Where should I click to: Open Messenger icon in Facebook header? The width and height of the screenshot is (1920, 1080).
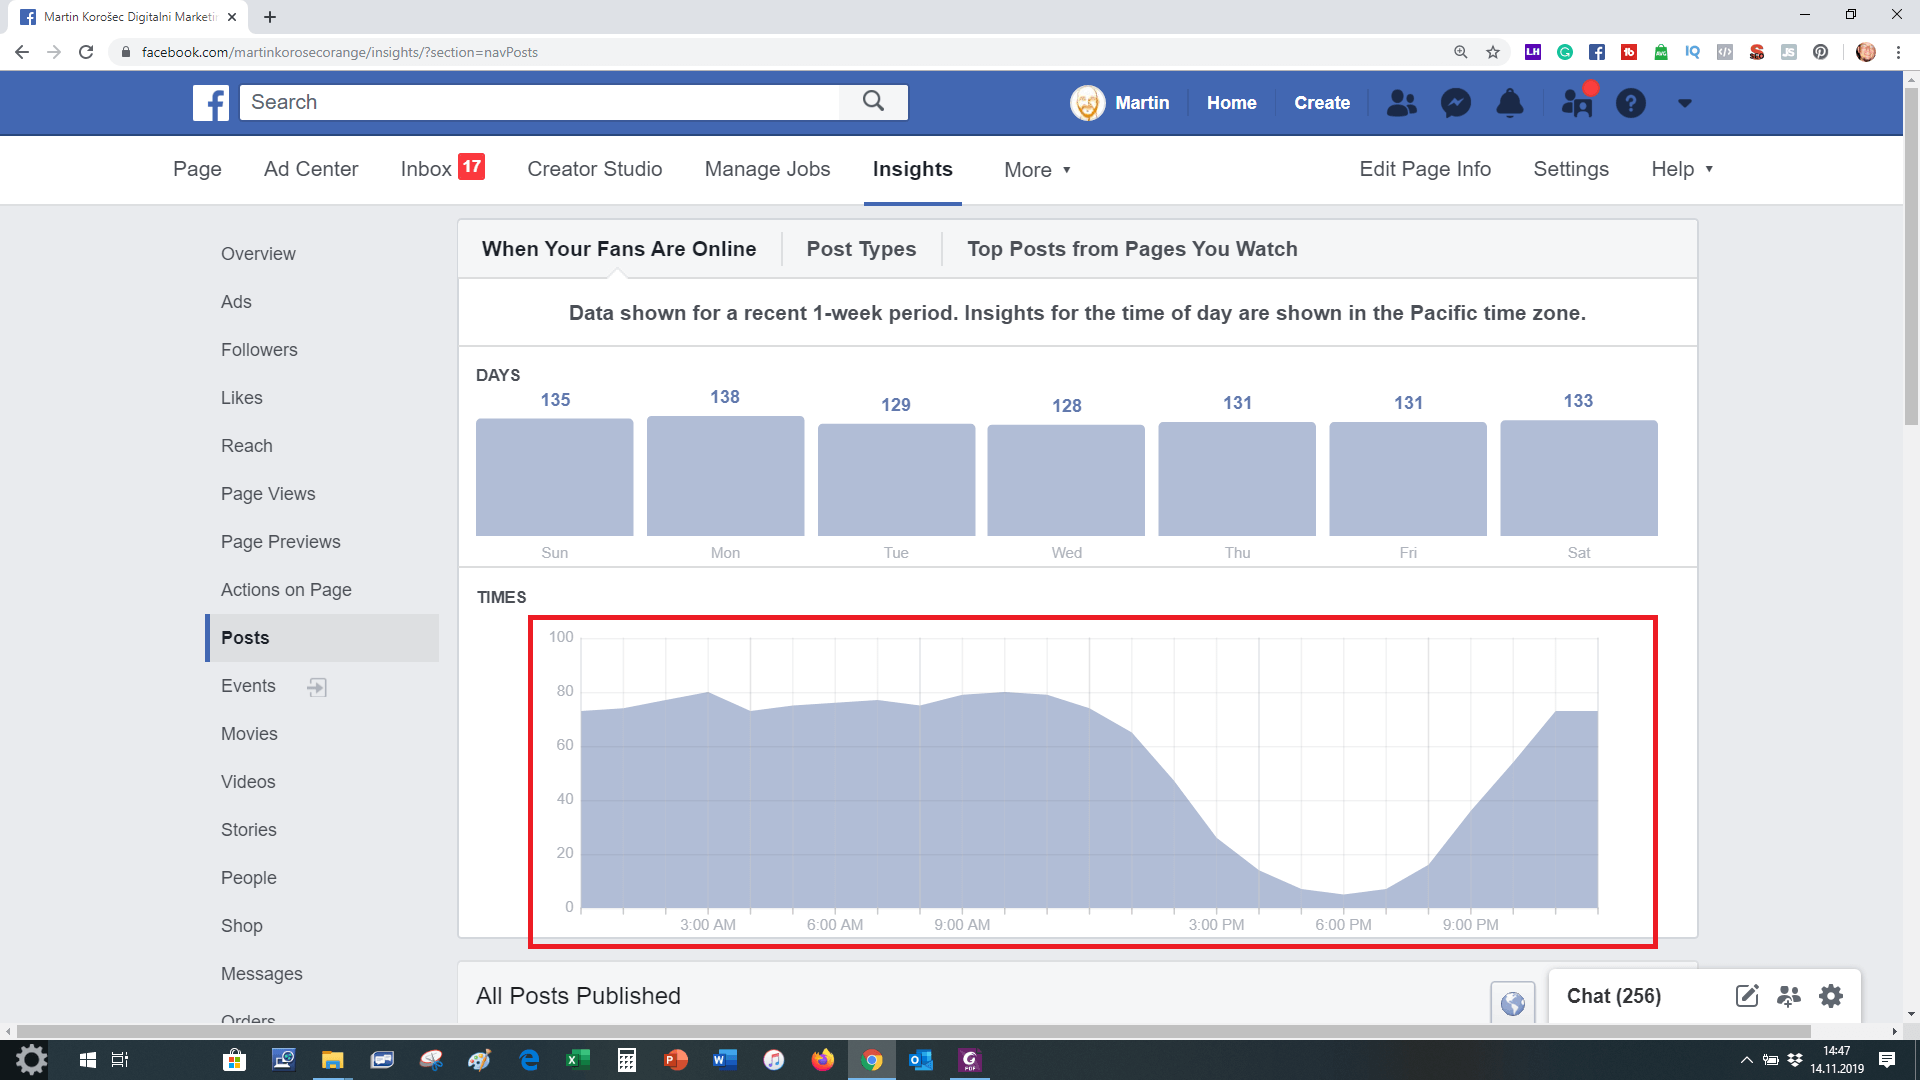pos(1455,103)
